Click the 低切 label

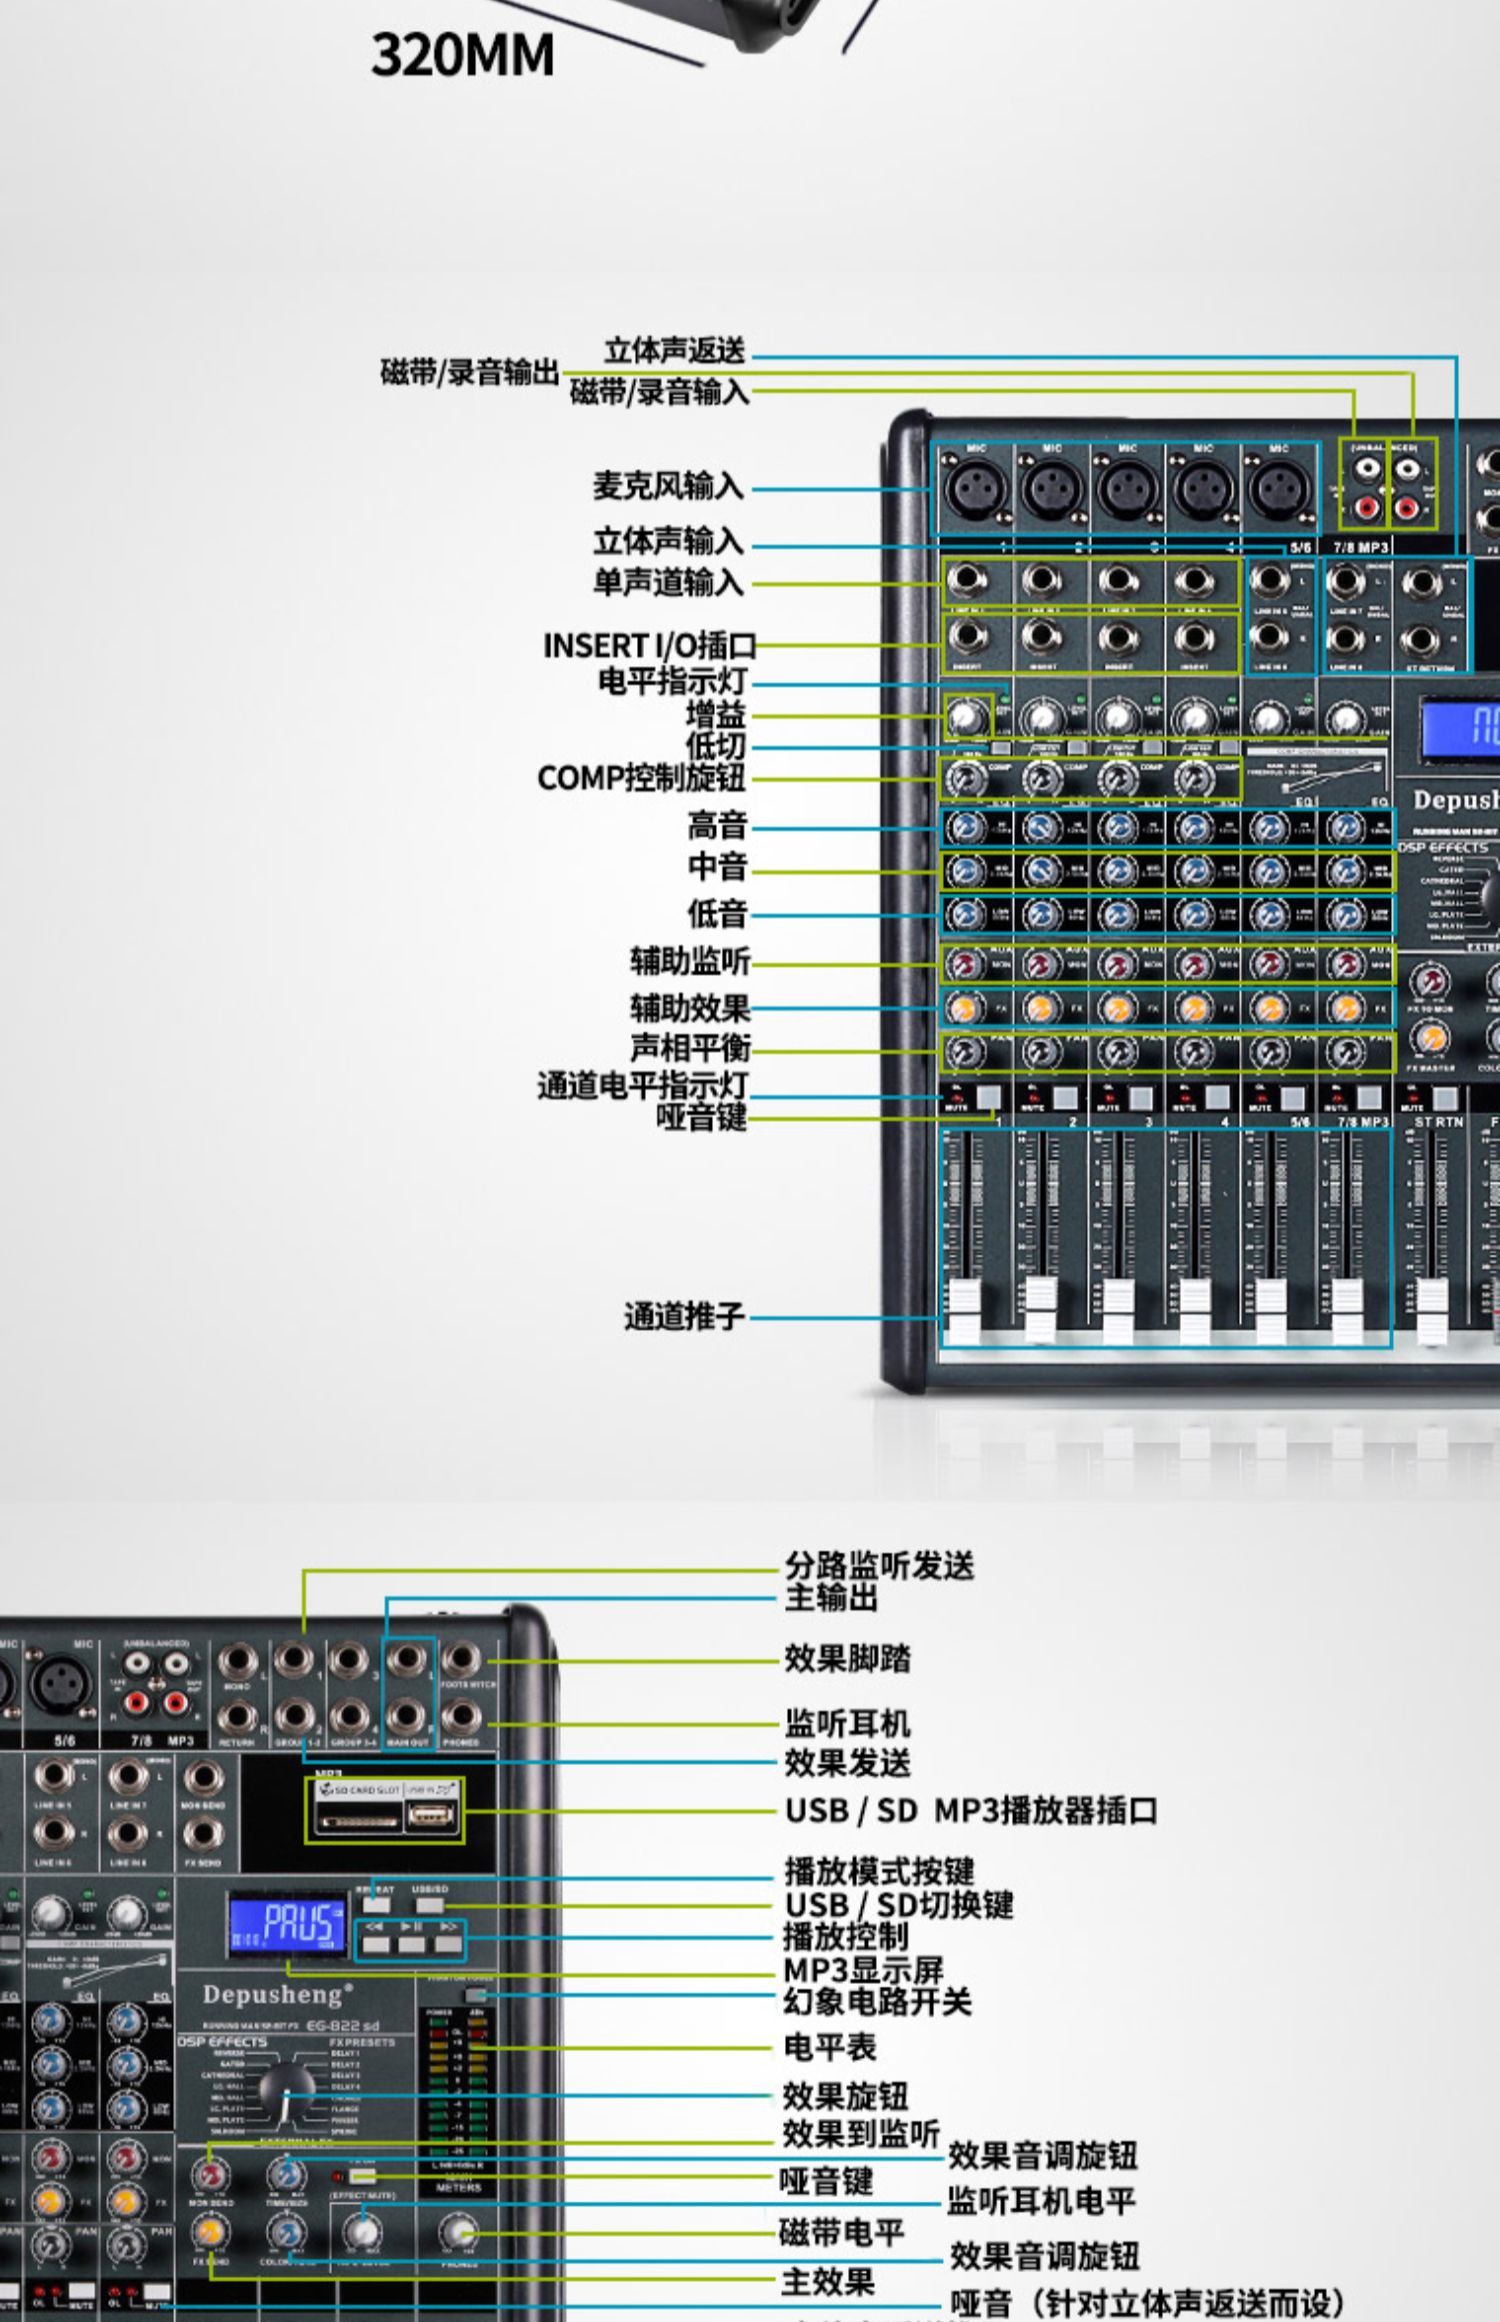coord(716,746)
